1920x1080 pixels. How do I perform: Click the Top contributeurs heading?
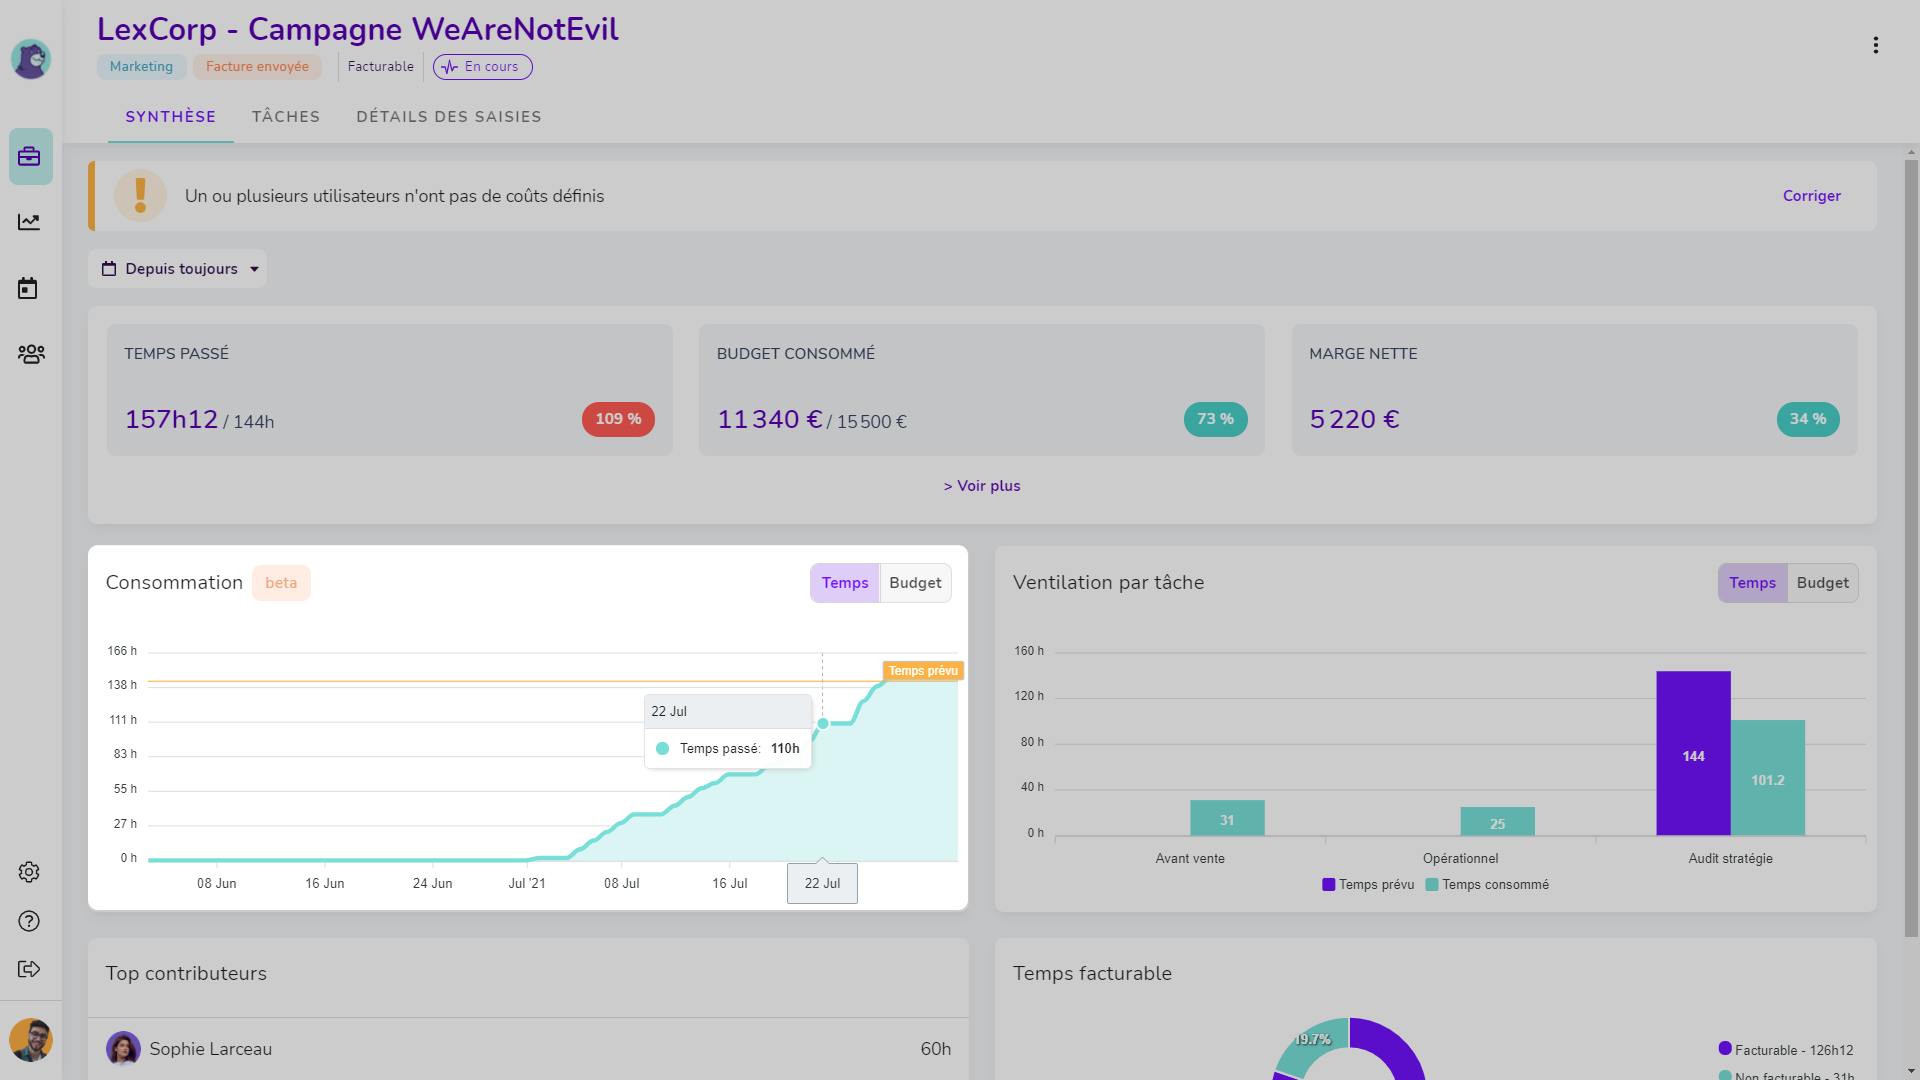tap(186, 974)
